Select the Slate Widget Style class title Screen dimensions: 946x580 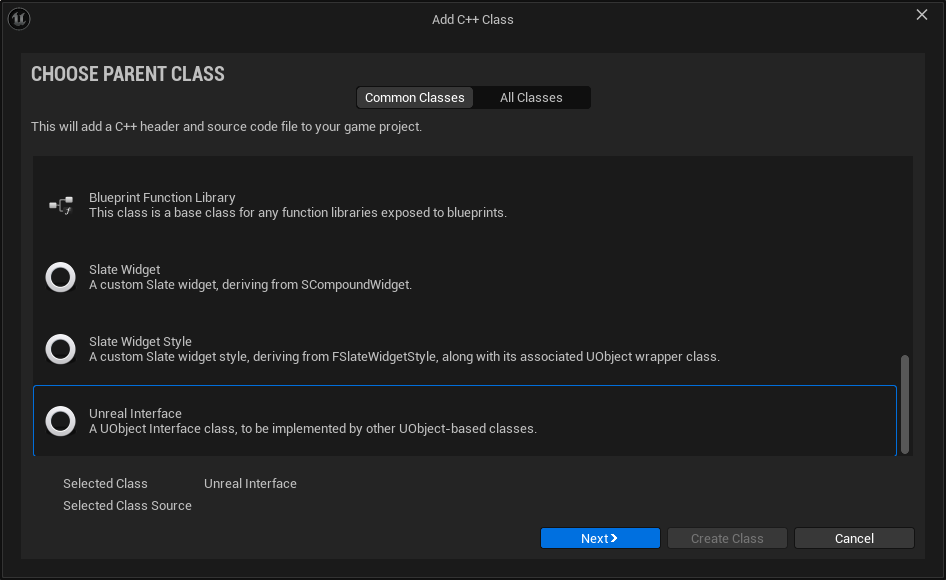pyautogui.click(x=141, y=341)
